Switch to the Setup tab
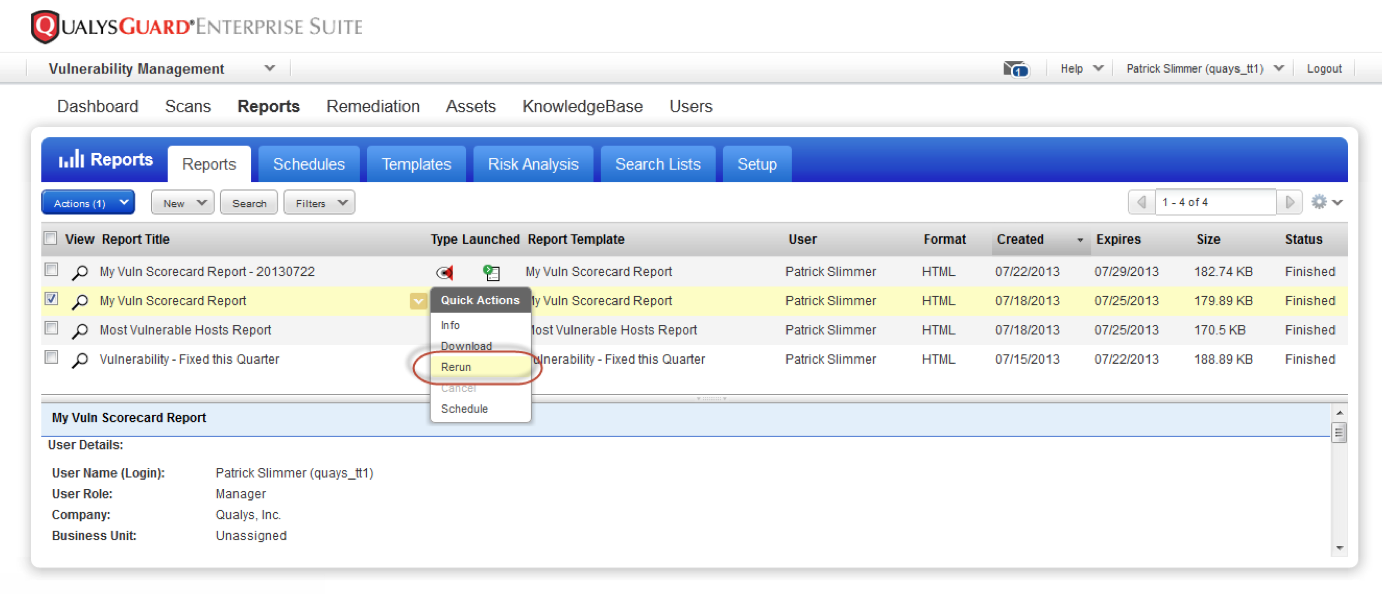1382x594 pixels. (x=757, y=164)
